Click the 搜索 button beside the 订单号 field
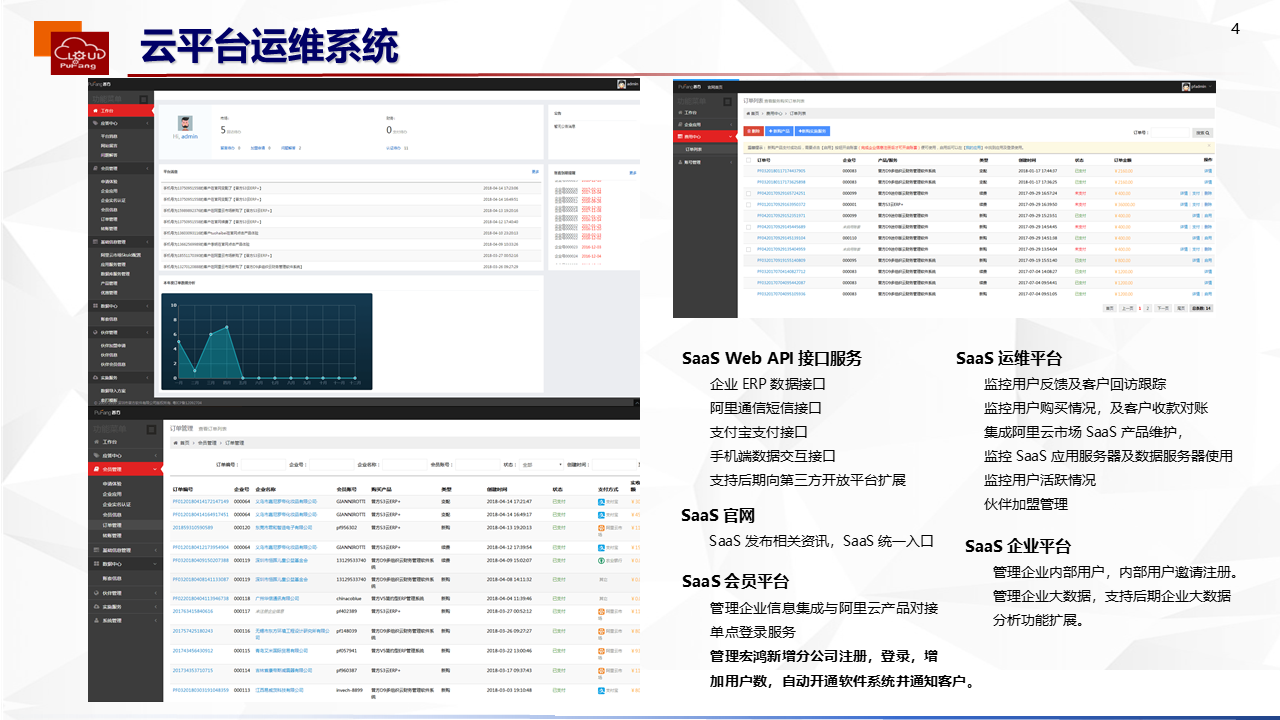Viewport: 1280px width, 720px height. 1201,132
